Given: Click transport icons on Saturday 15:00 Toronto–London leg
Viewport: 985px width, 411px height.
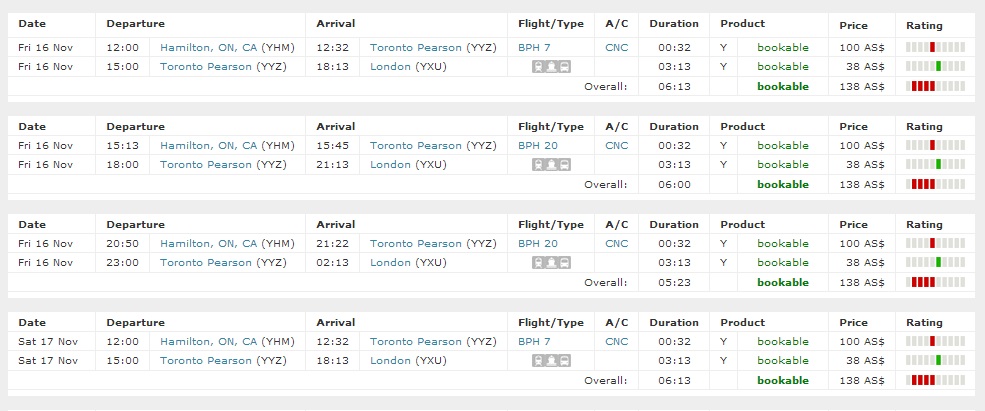Looking at the screenshot, I should 552,361.
